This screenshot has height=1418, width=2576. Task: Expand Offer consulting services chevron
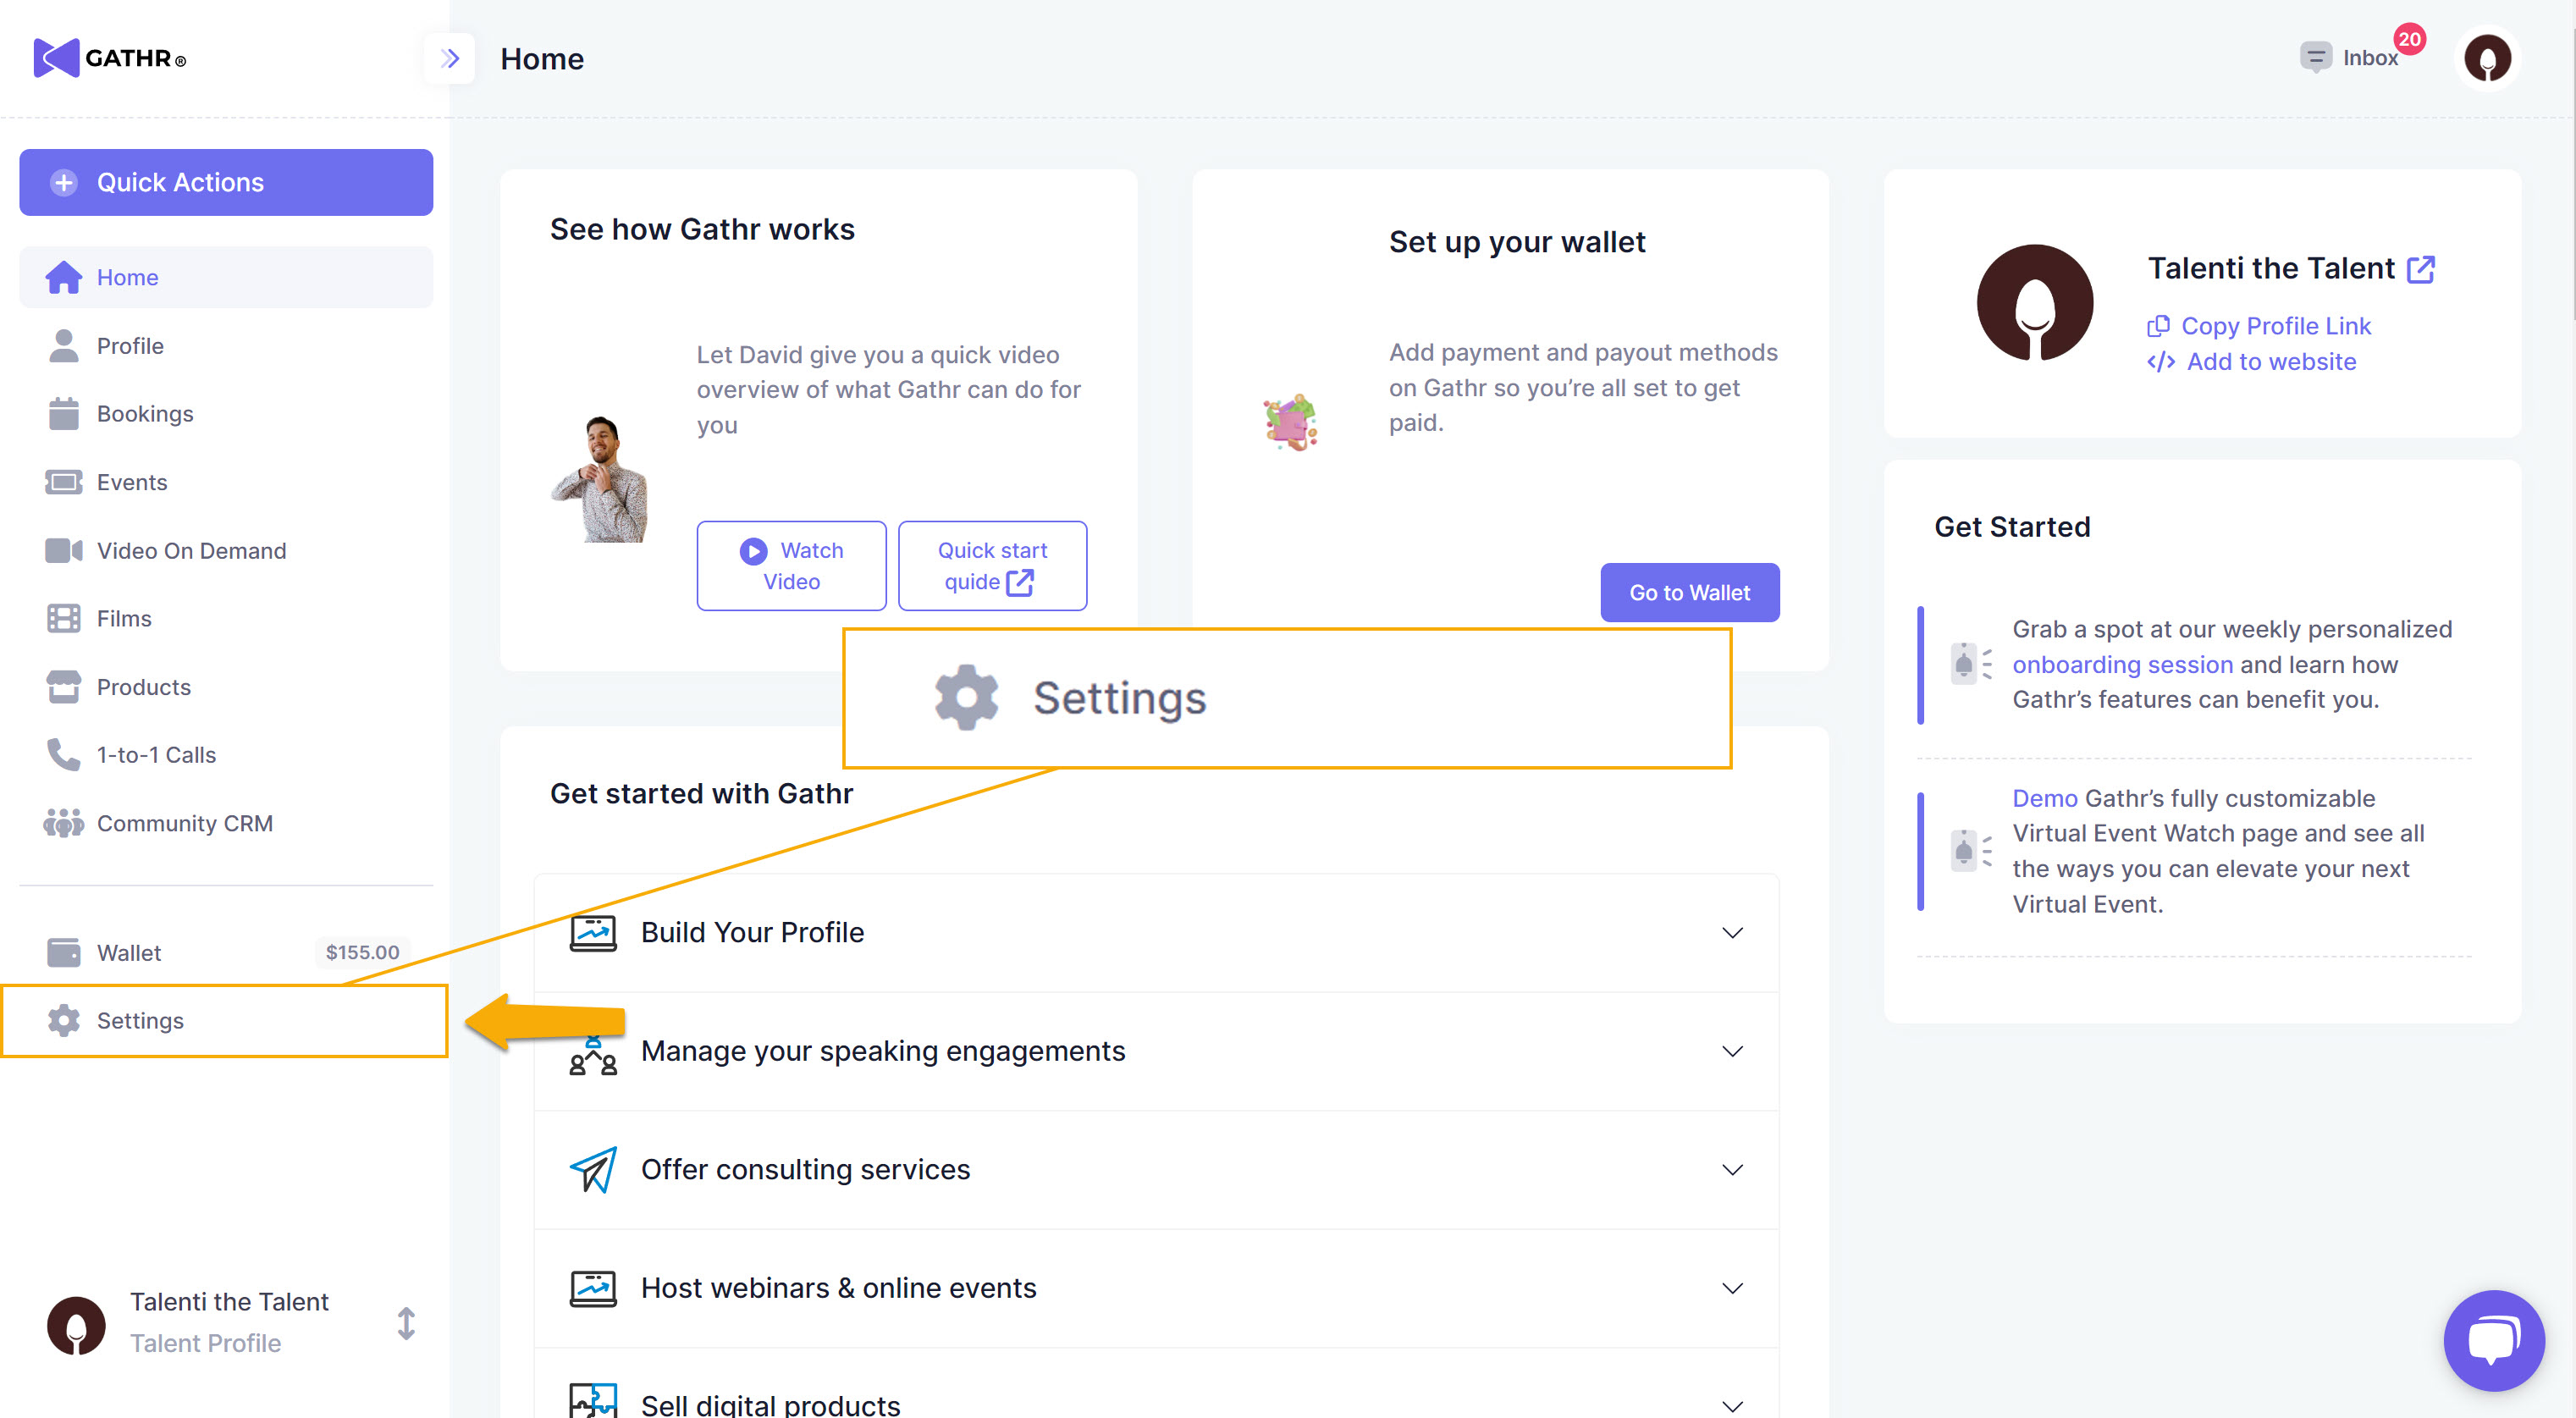coord(1732,1169)
